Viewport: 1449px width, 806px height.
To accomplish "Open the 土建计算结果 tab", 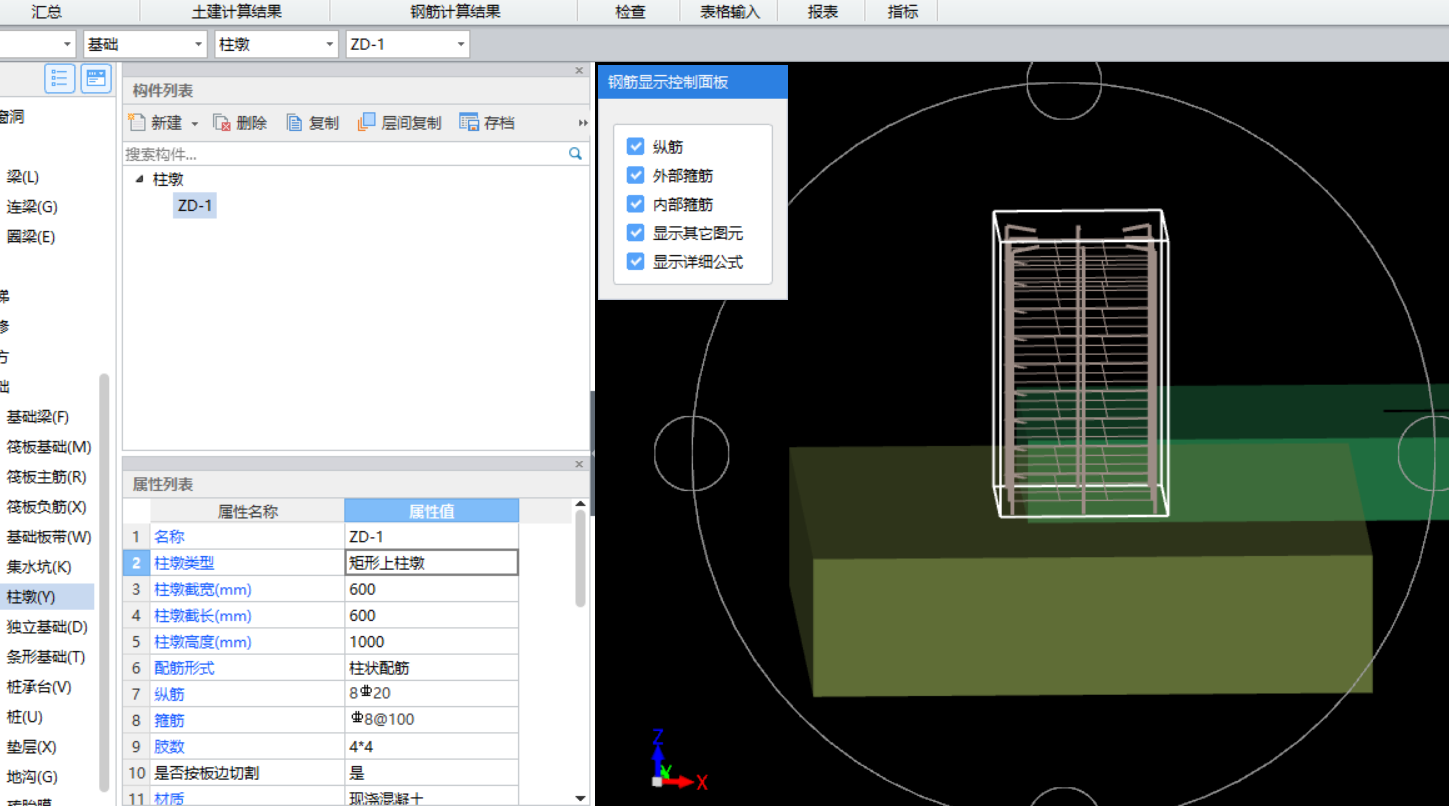I will (x=236, y=12).
